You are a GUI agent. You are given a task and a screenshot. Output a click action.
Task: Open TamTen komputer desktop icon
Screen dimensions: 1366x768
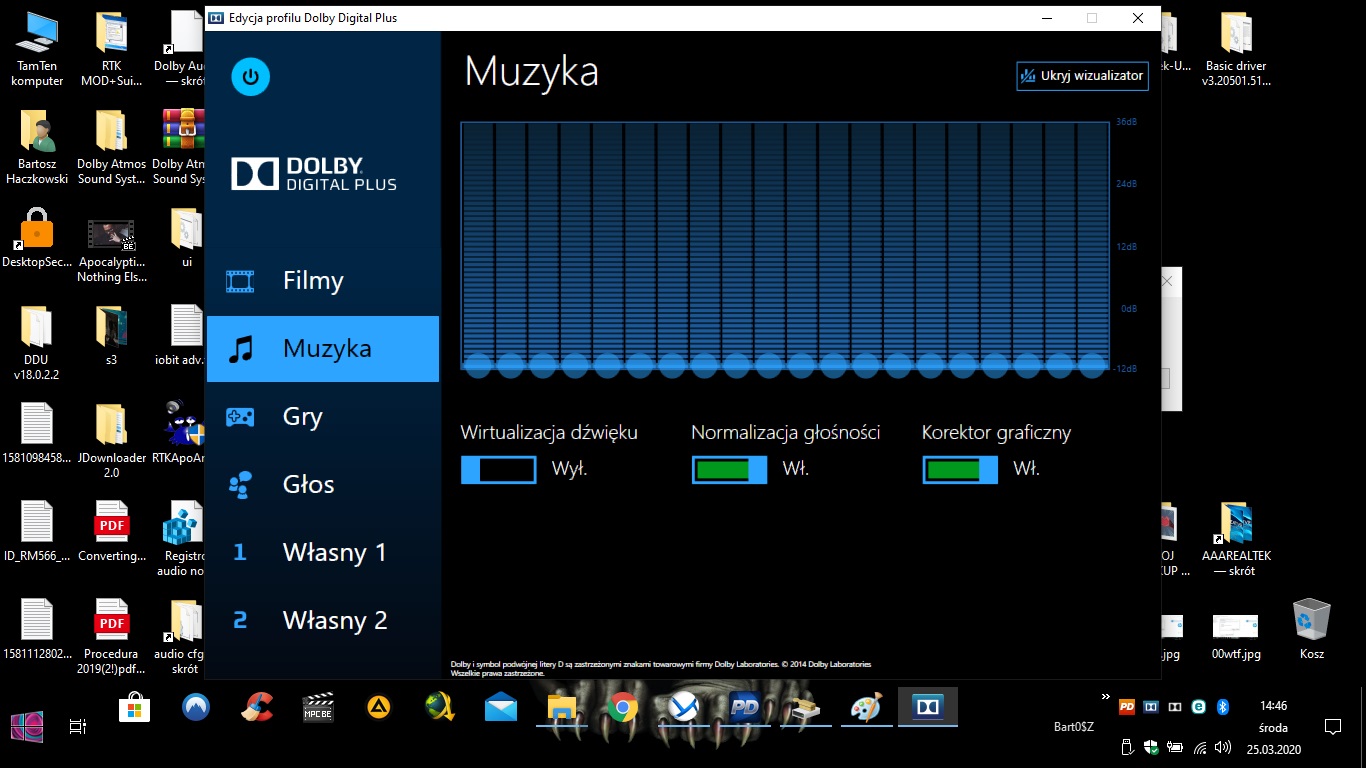37,50
